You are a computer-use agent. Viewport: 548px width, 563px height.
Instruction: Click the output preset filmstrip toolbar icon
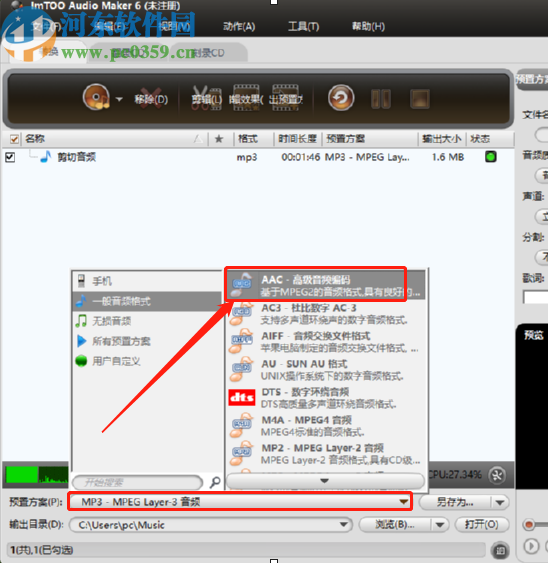[x=285, y=98]
